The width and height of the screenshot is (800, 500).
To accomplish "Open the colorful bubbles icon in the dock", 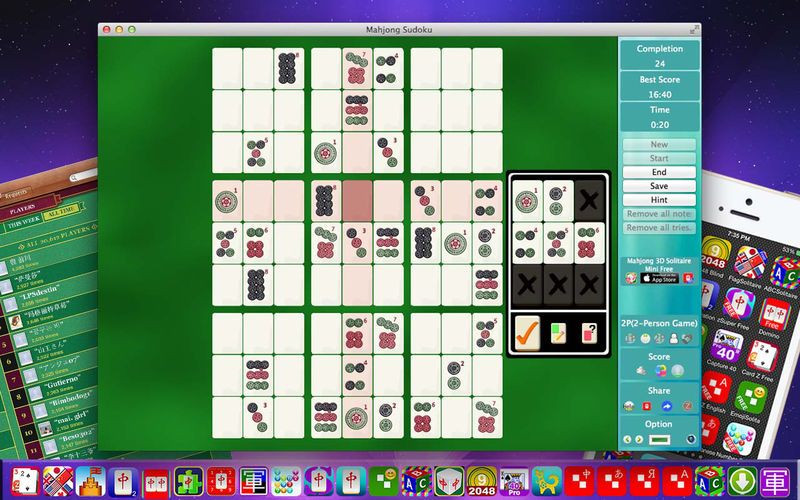I will point(286,481).
